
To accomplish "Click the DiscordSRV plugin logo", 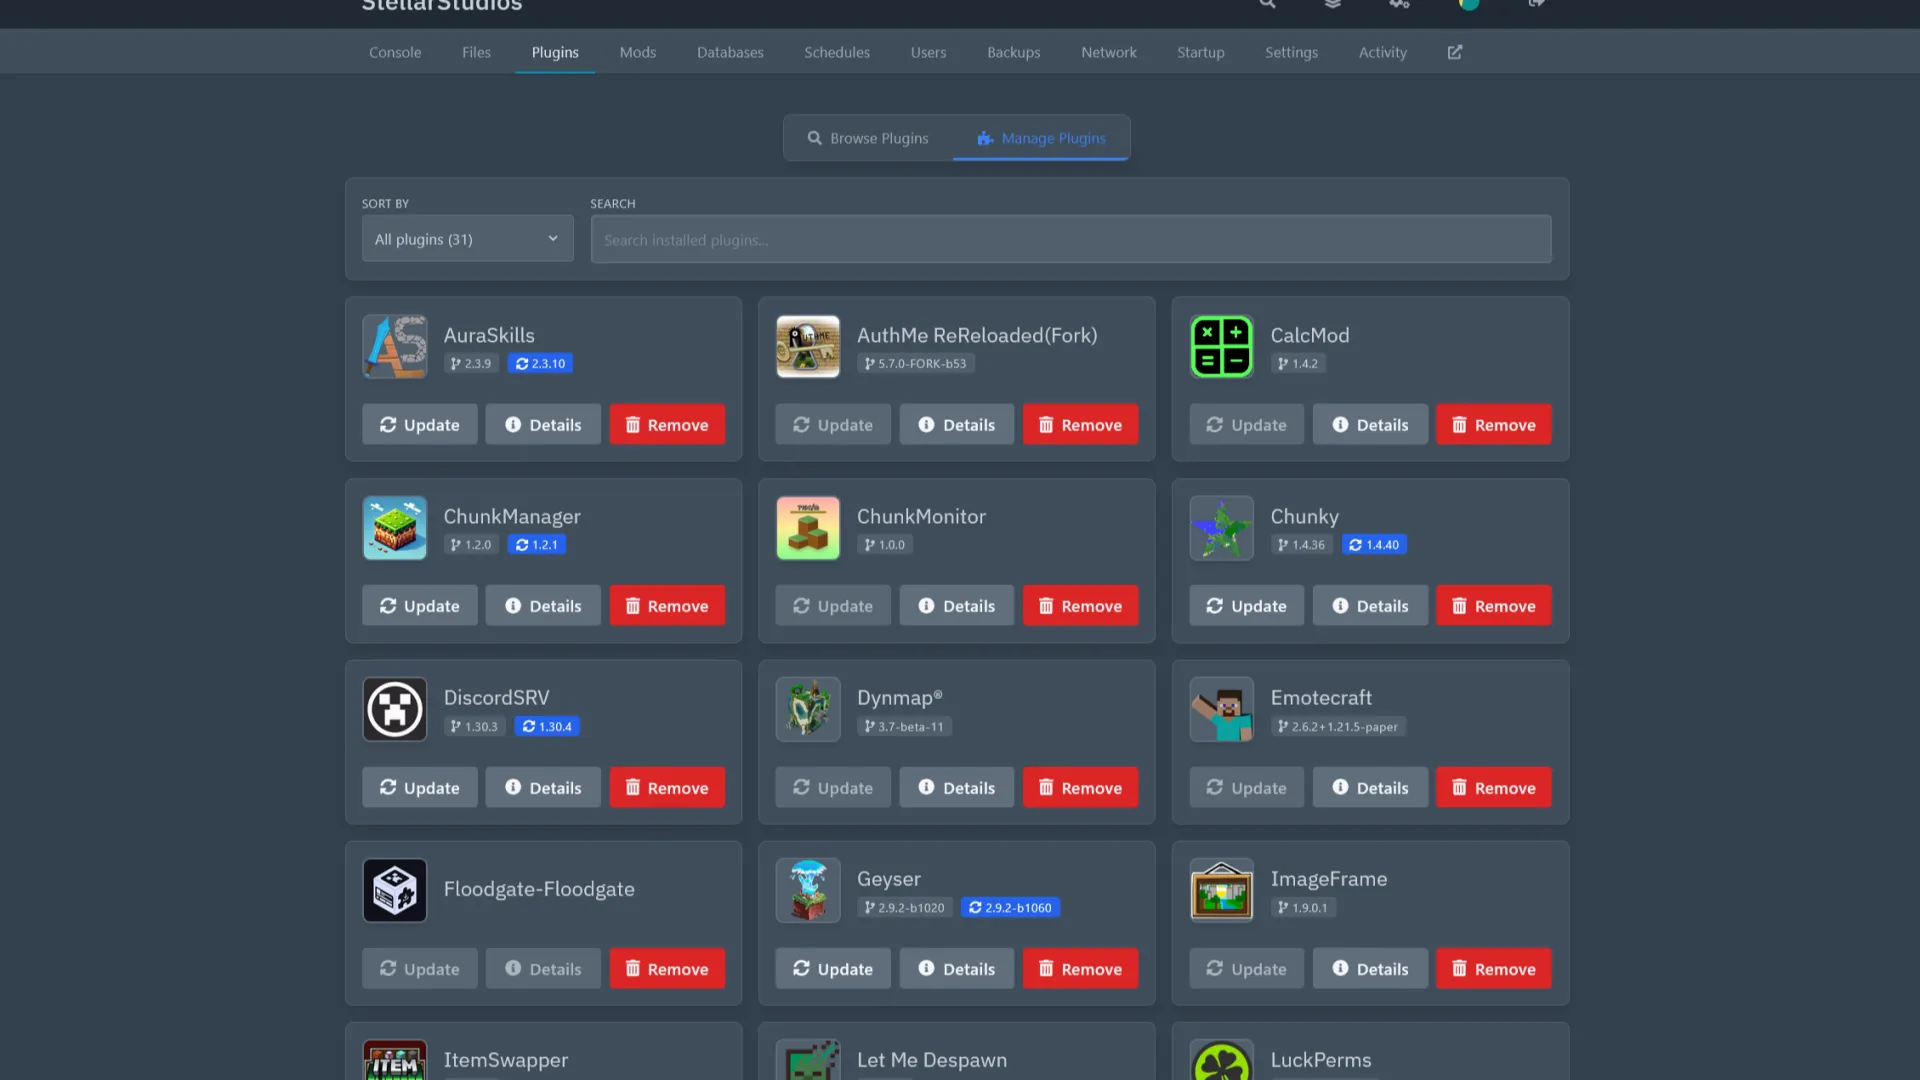I will click(x=394, y=709).
